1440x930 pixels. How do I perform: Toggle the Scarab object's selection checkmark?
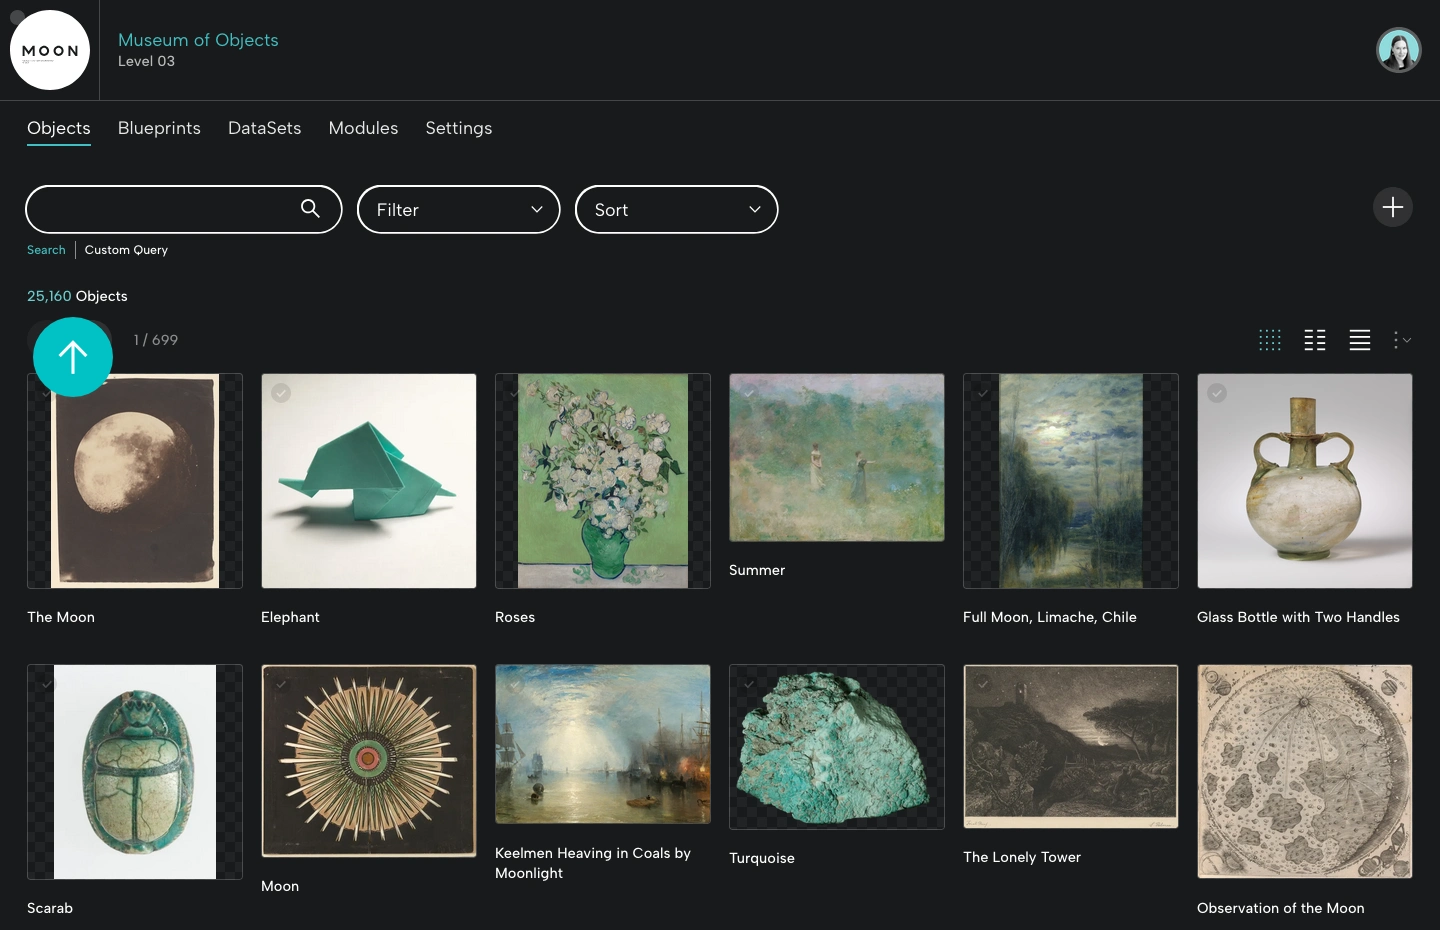pos(47,684)
